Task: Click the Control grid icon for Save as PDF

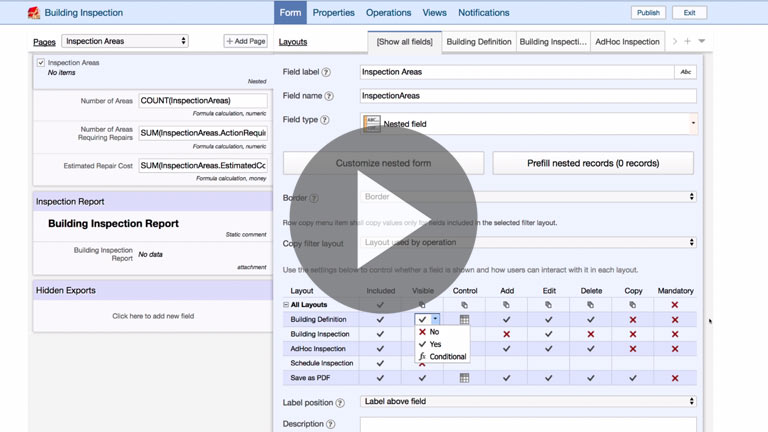Action: point(464,378)
